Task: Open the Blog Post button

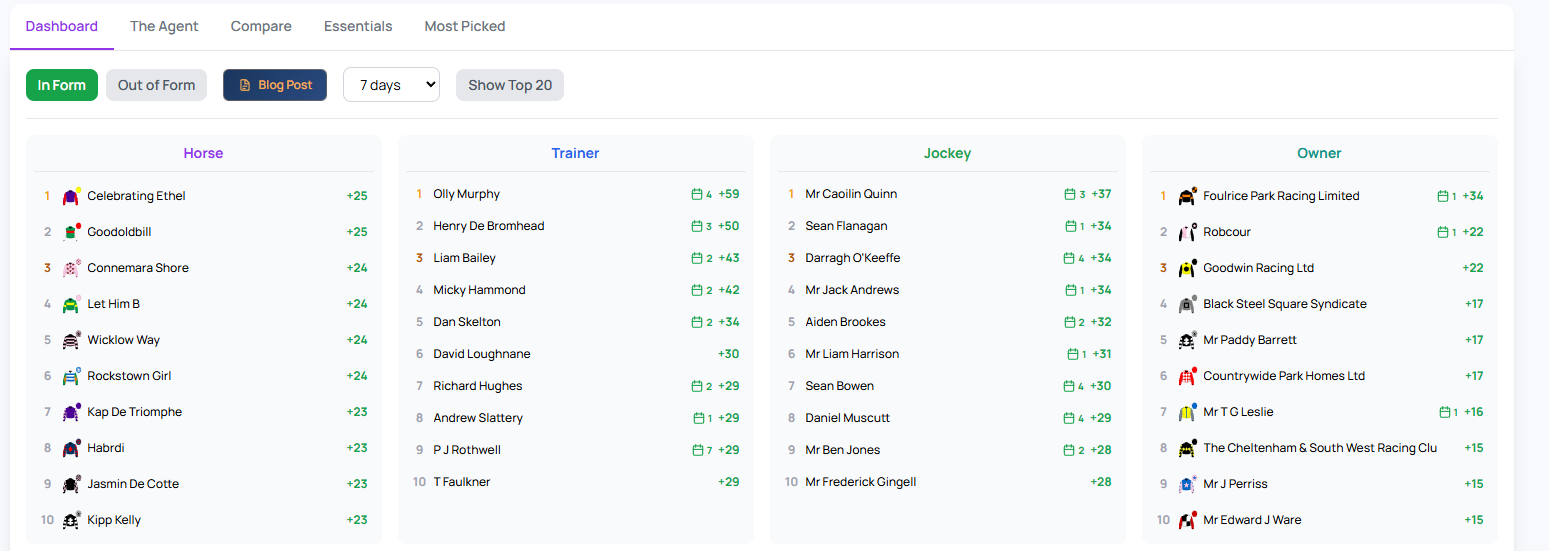Action: coord(275,85)
